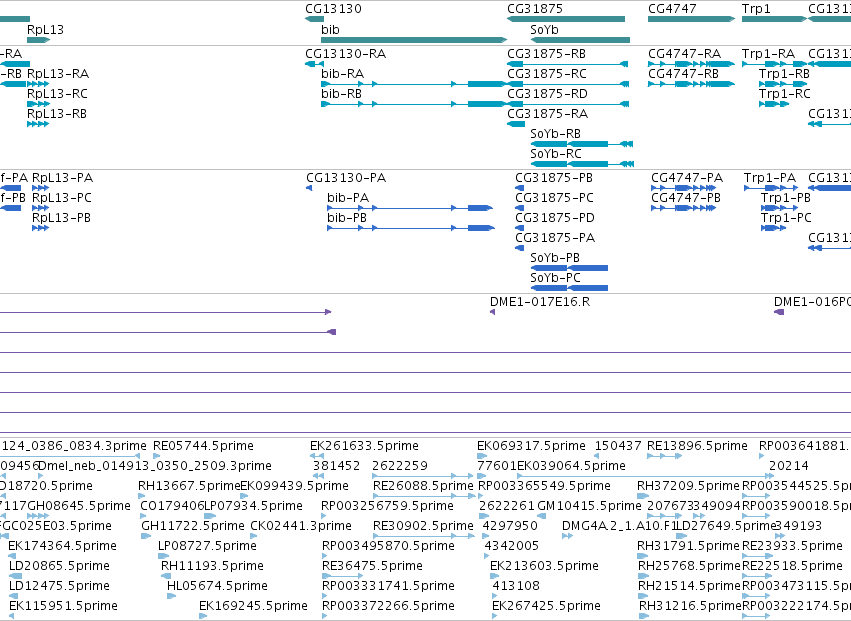Click the "Trp1-PA" protein label
Viewport: 851px width, 621px height.
[x=770, y=178]
